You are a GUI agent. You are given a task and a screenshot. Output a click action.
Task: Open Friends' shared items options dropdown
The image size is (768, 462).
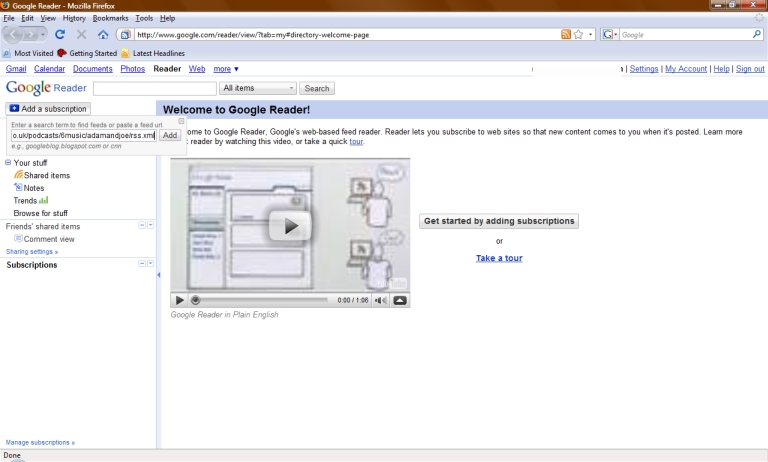(150, 225)
